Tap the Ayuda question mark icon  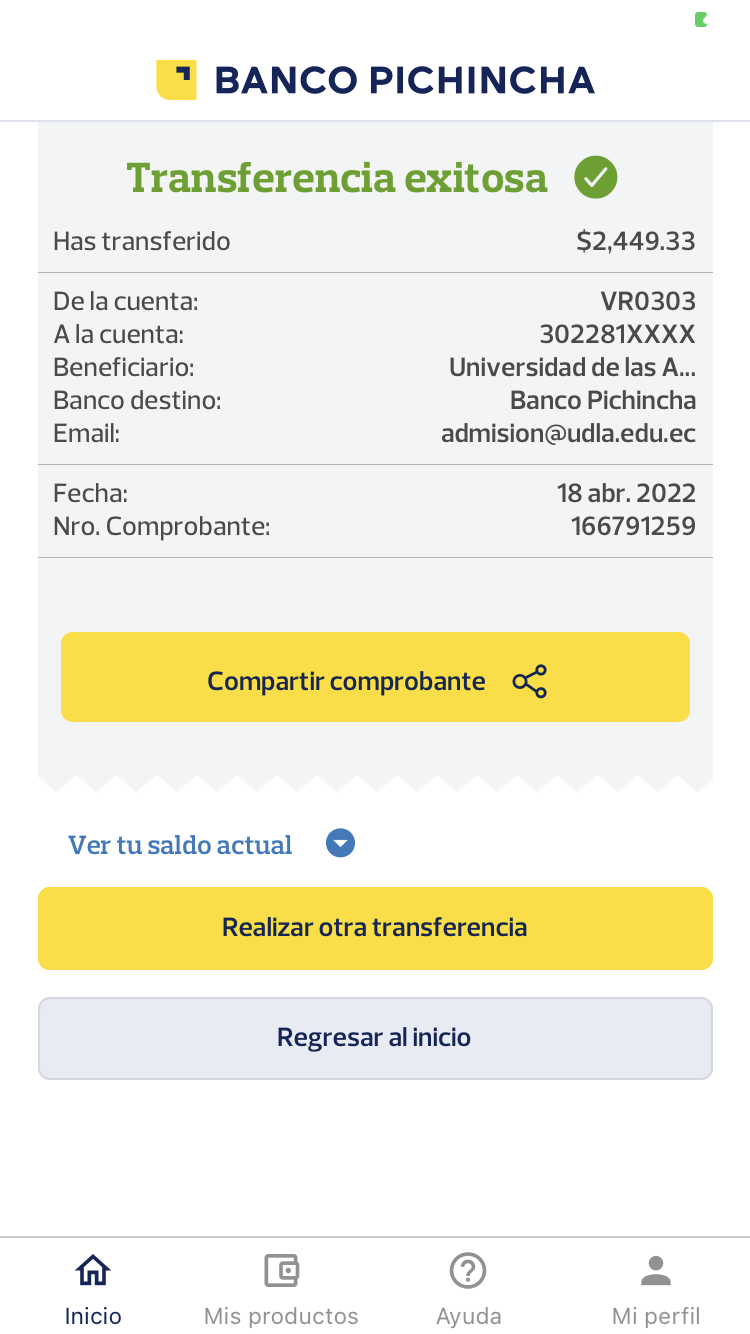coord(468,1271)
